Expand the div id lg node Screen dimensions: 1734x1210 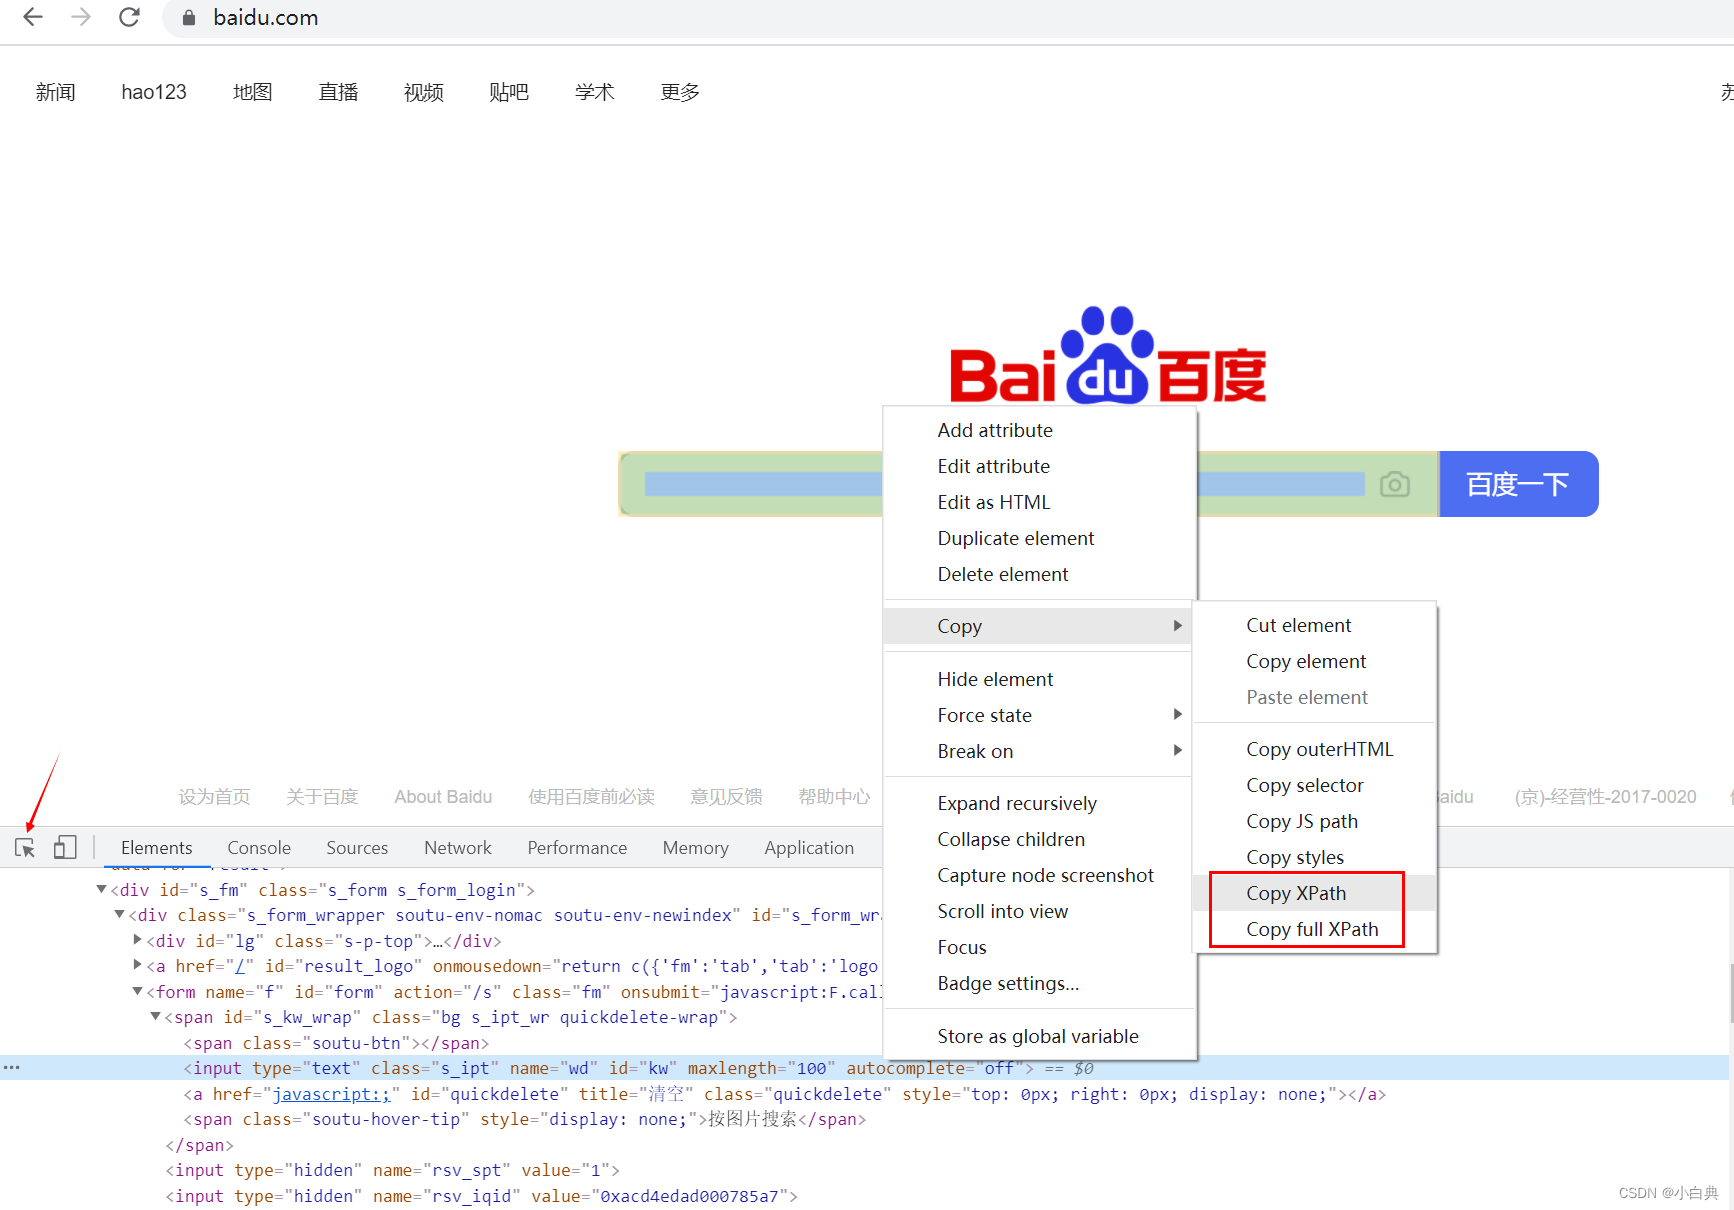(137, 940)
